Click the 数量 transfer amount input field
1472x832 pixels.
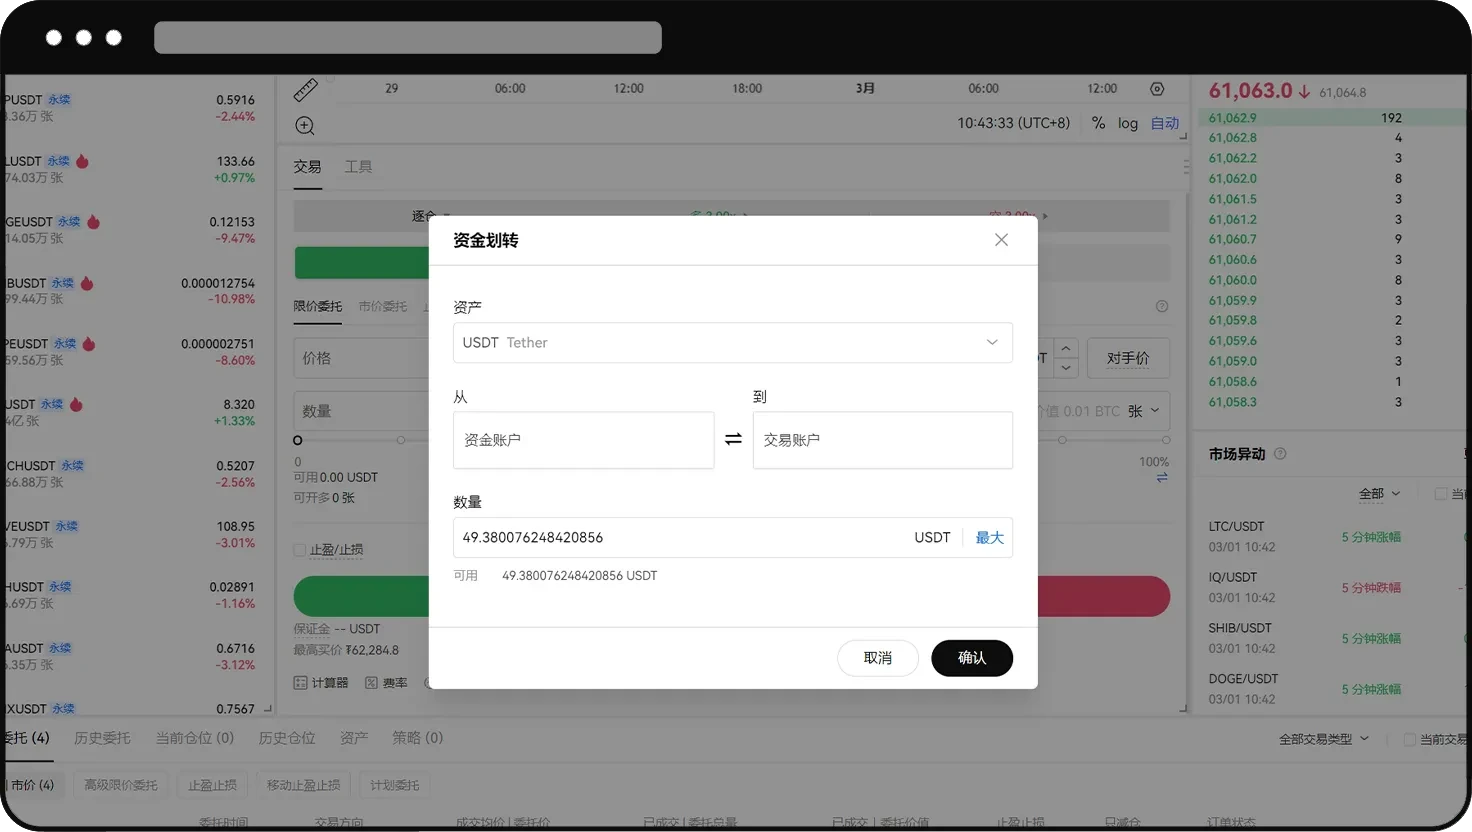pos(650,537)
